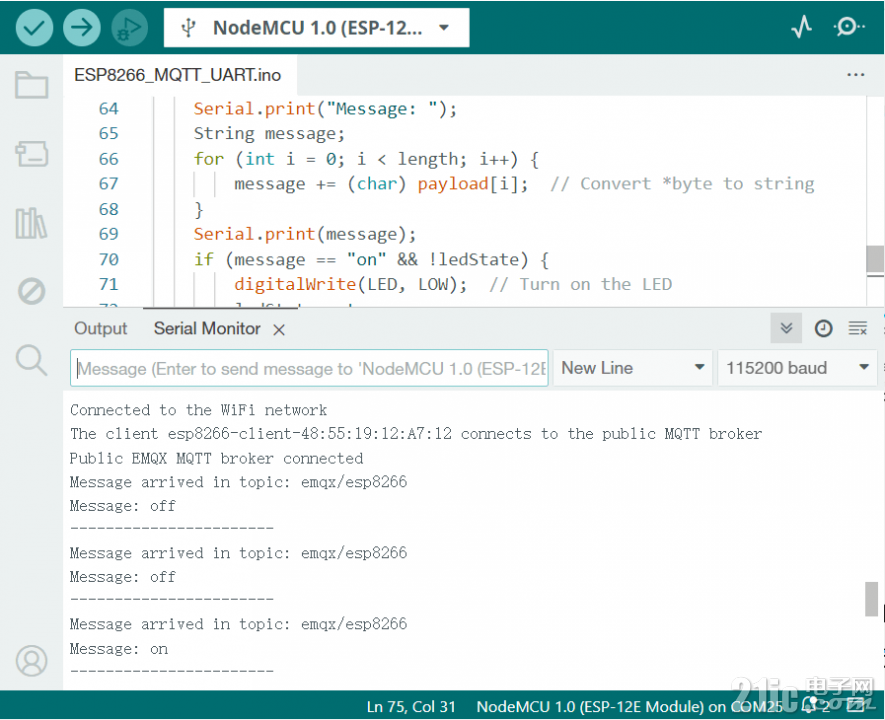The height and width of the screenshot is (720, 885).
Task: Open the New Line ending dropdown
Action: (633, 368)
